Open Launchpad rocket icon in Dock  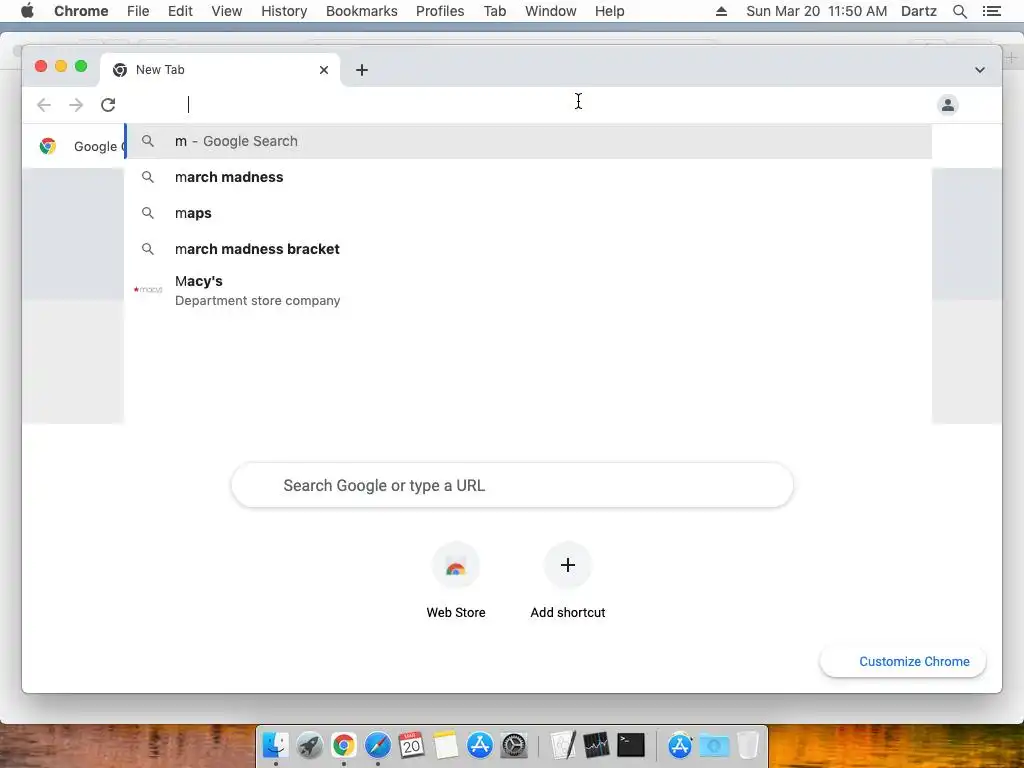pyautogui.click(x=310, y=745)
